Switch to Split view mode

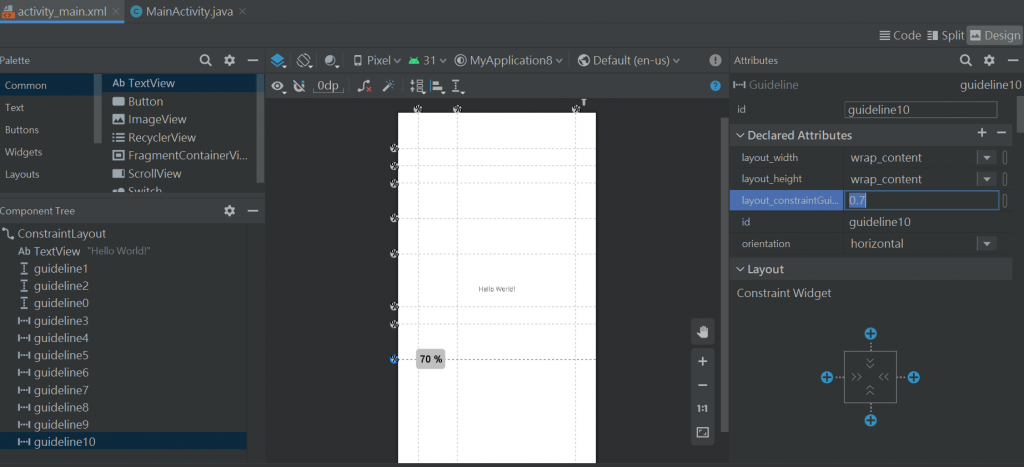(x=945, y=35)
